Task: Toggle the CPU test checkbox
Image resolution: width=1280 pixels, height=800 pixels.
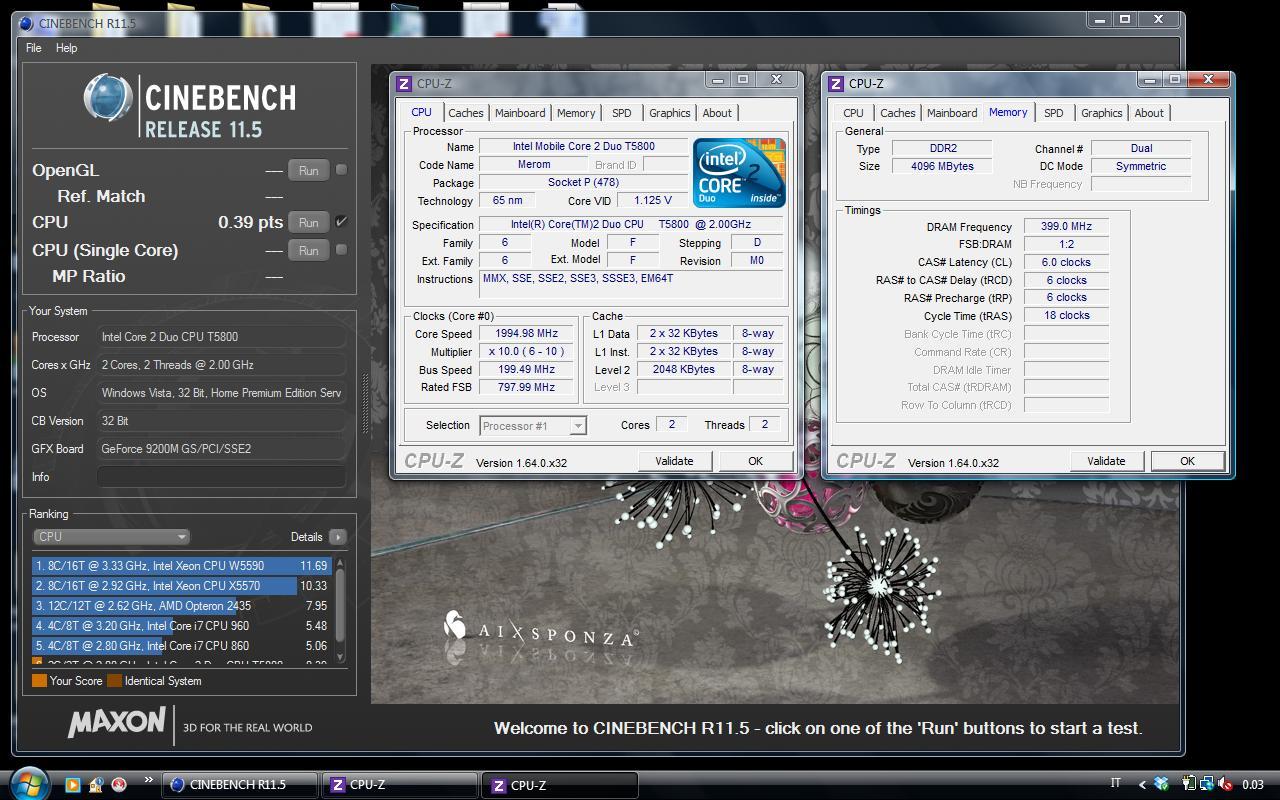Action: [341, 222]
